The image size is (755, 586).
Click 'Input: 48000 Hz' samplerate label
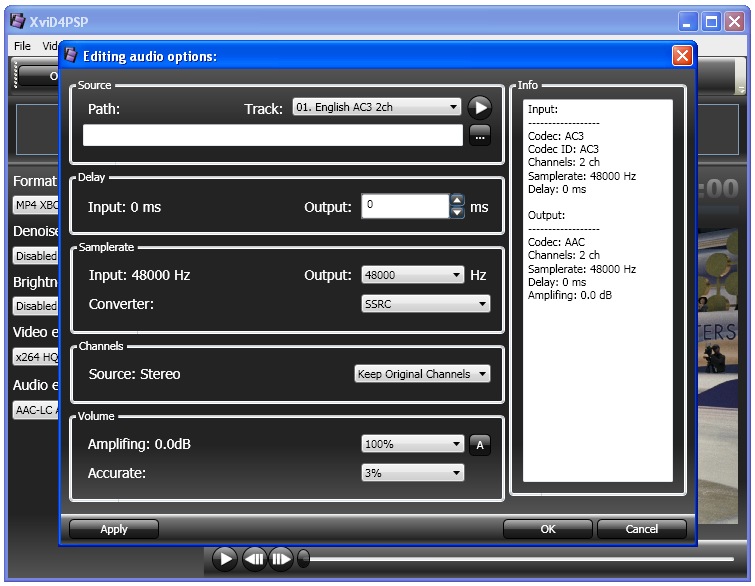click(139, 275)
